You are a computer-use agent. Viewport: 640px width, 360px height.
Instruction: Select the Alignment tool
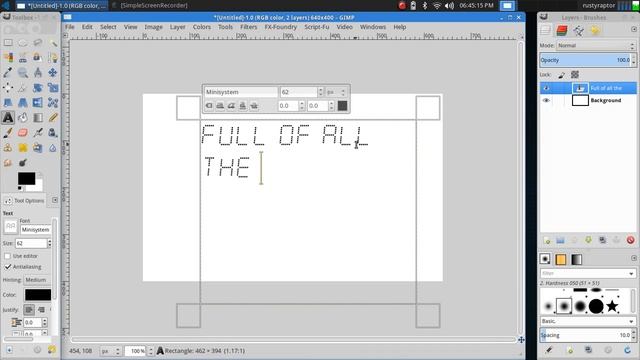coord(8,88)
